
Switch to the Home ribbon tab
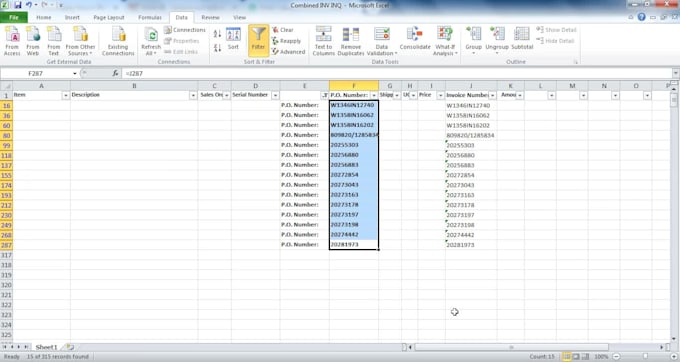[44, 17]
